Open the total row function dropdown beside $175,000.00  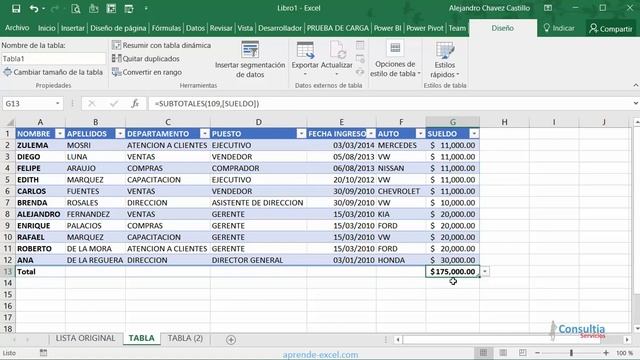(x=485, y=271)
